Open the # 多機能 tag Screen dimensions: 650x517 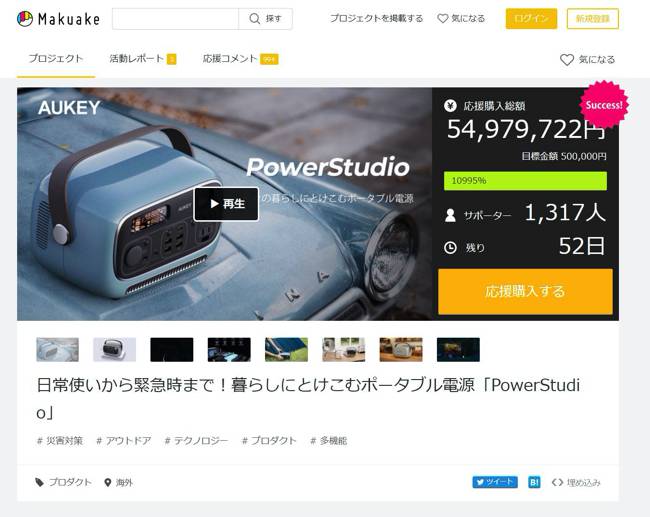pos(329,441)
